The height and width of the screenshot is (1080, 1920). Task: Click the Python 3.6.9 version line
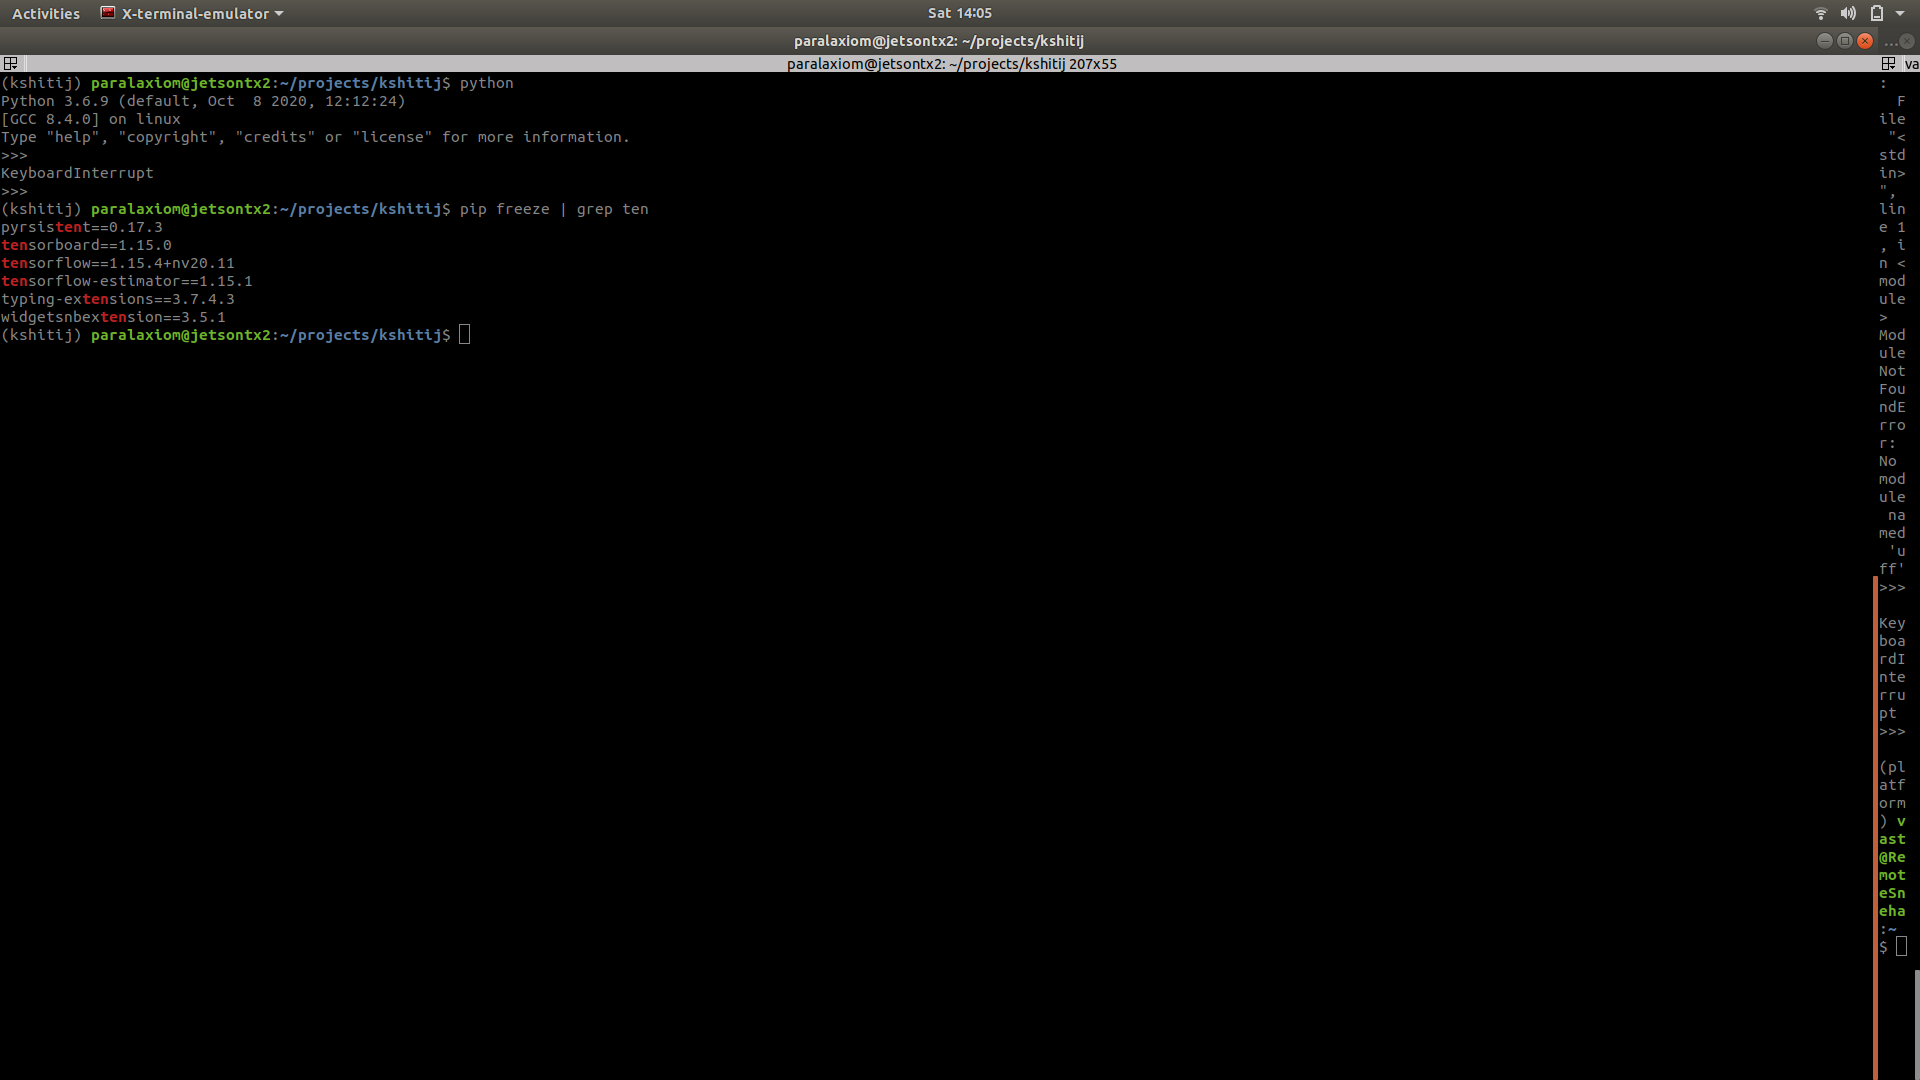(203, 101)
